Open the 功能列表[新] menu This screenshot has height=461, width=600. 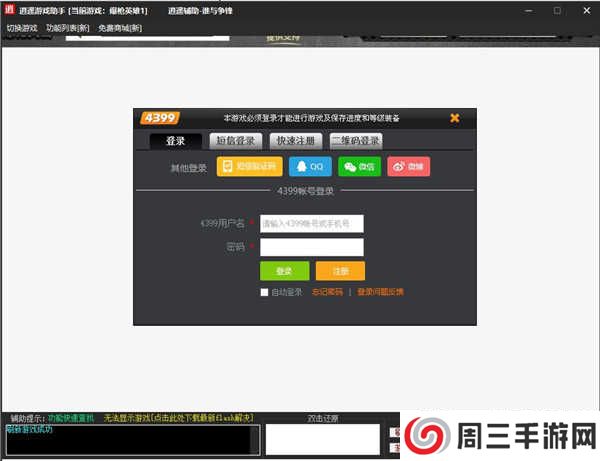(68, 28)
